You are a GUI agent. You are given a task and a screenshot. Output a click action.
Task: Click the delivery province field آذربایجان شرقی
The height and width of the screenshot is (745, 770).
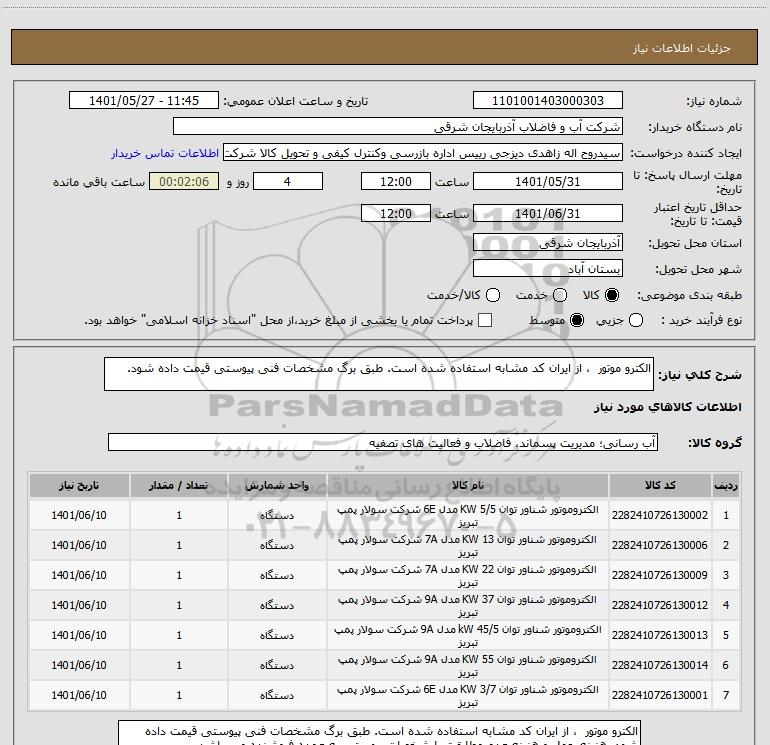tap(548, 243)
